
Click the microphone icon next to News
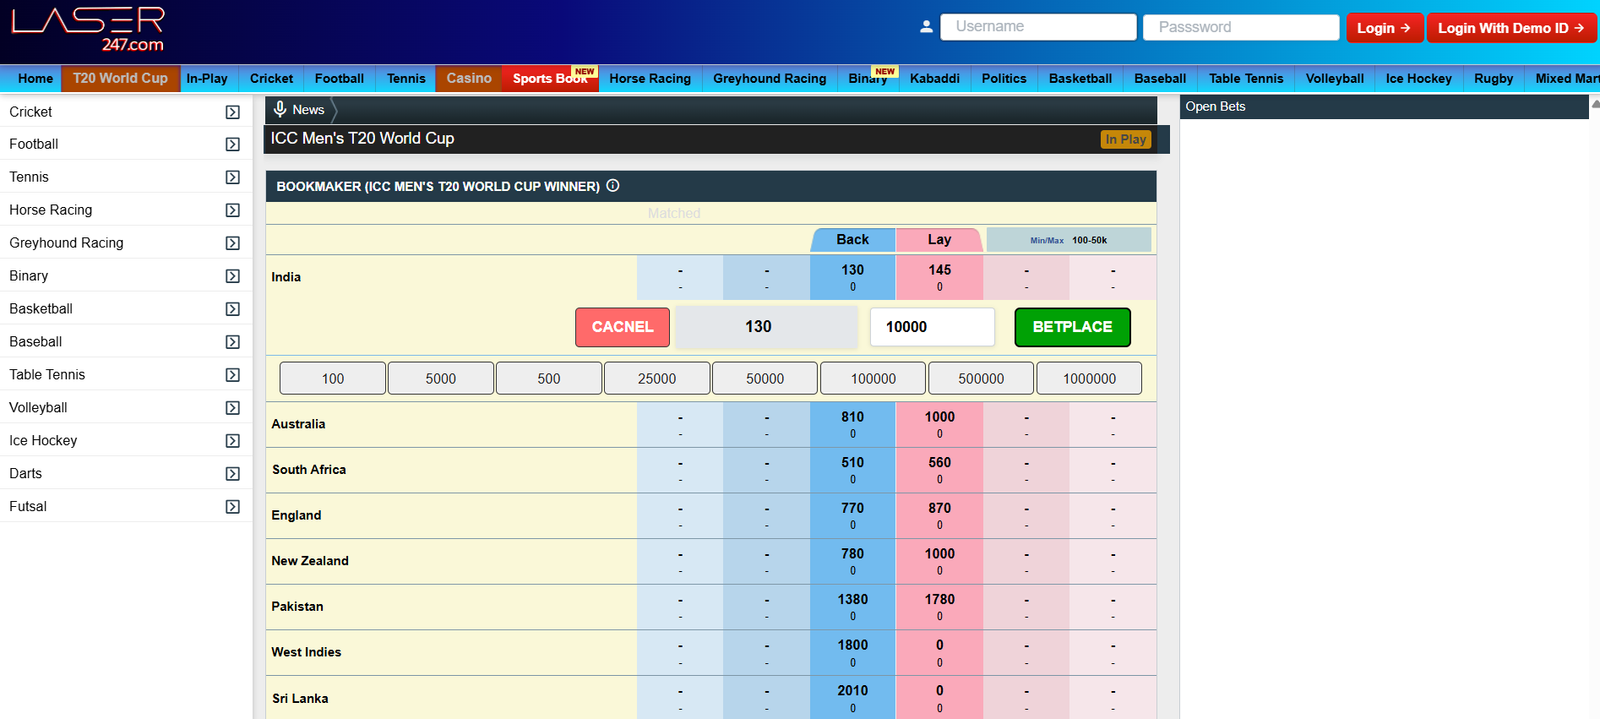coord(280,109)
